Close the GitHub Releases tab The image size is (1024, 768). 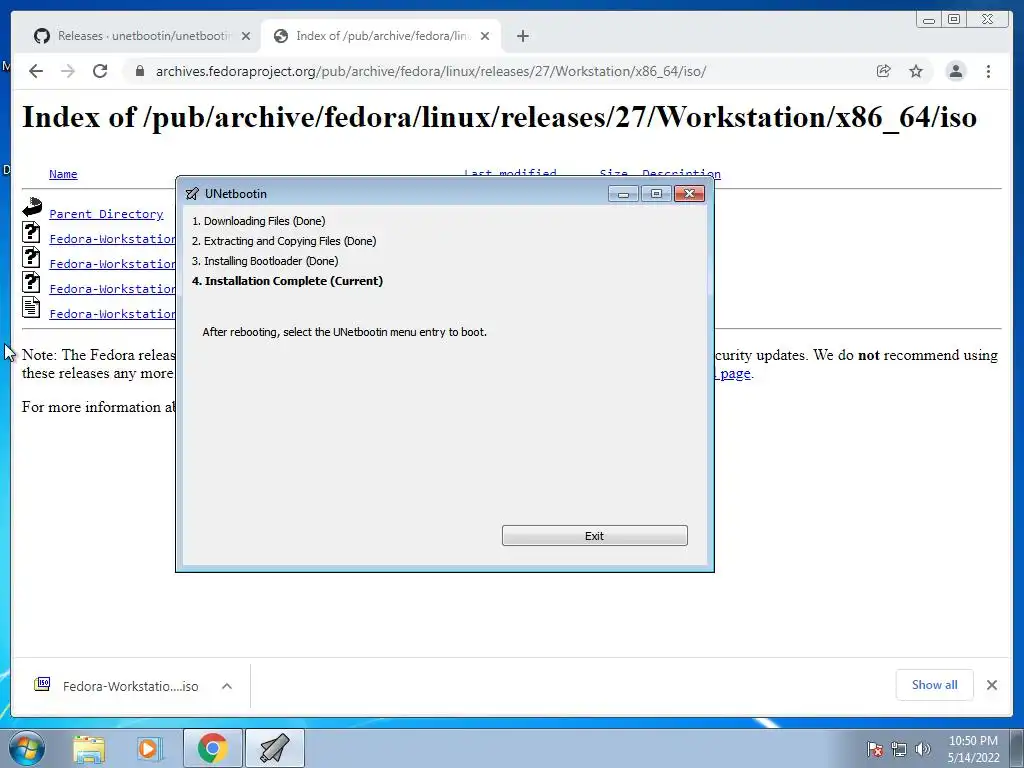tap(246, 36)
